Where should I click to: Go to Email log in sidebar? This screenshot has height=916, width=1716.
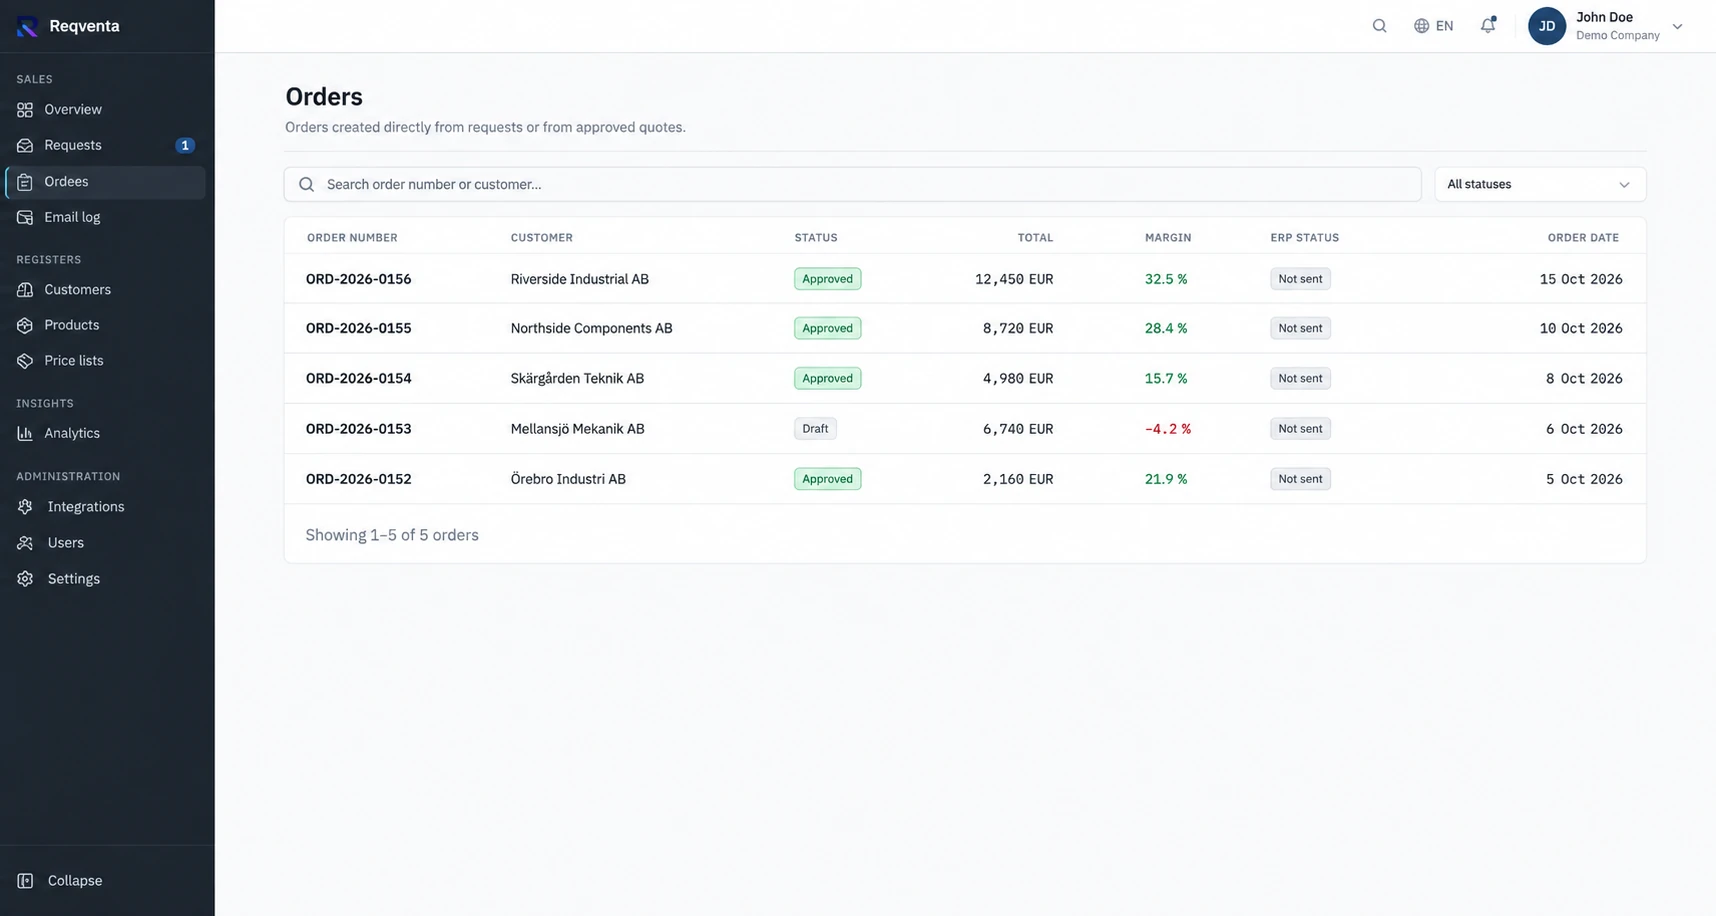[x=105, y=217]
